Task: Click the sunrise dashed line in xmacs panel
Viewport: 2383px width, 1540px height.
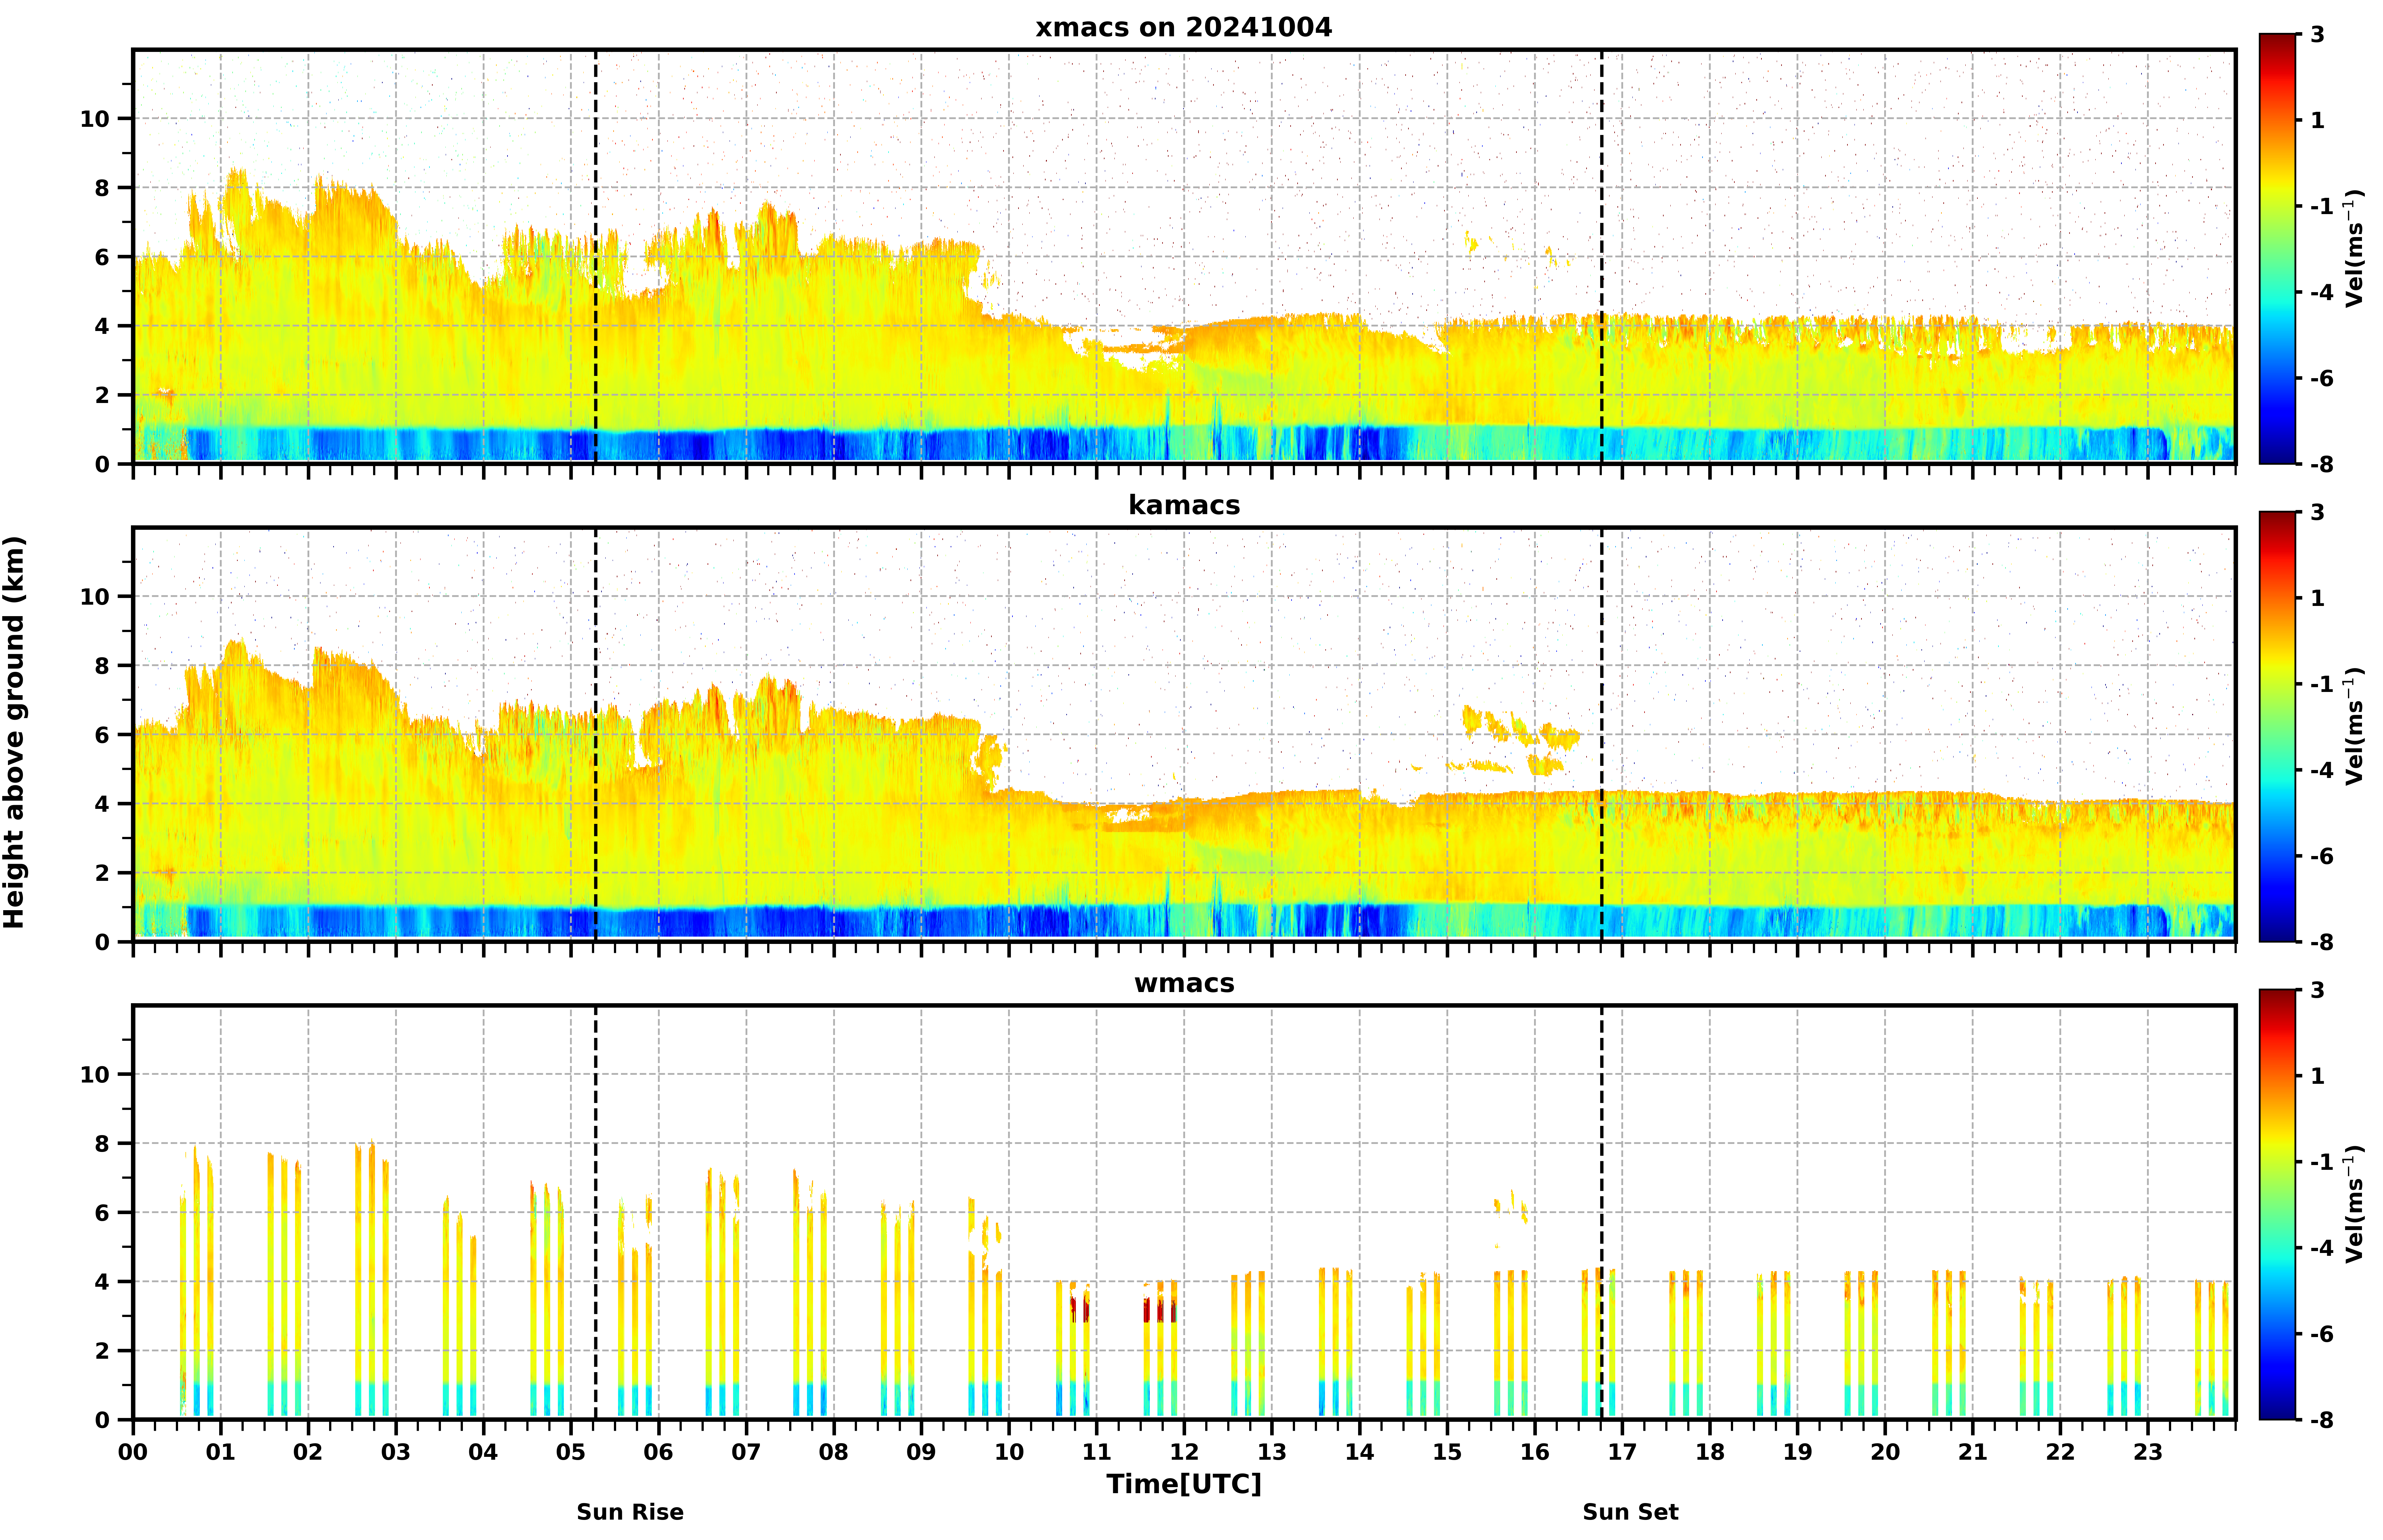Action: tap(596, 257)
